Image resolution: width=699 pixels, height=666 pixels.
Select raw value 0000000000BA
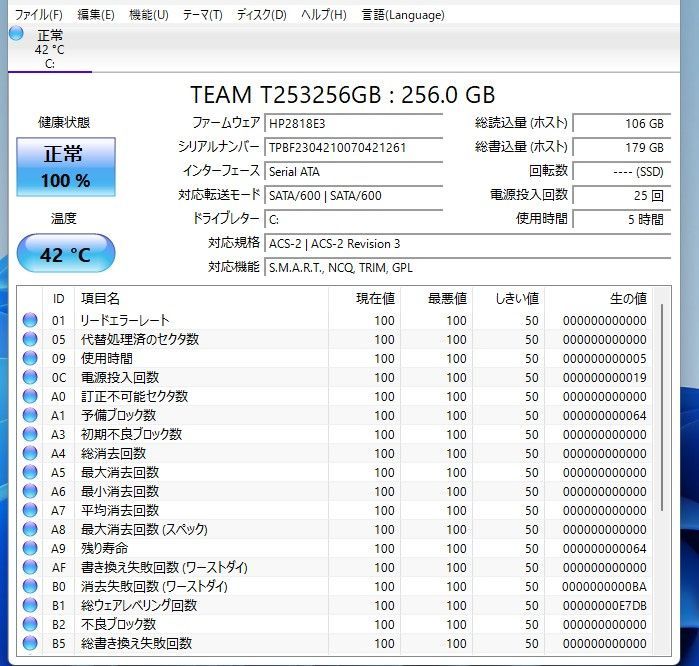604,586
